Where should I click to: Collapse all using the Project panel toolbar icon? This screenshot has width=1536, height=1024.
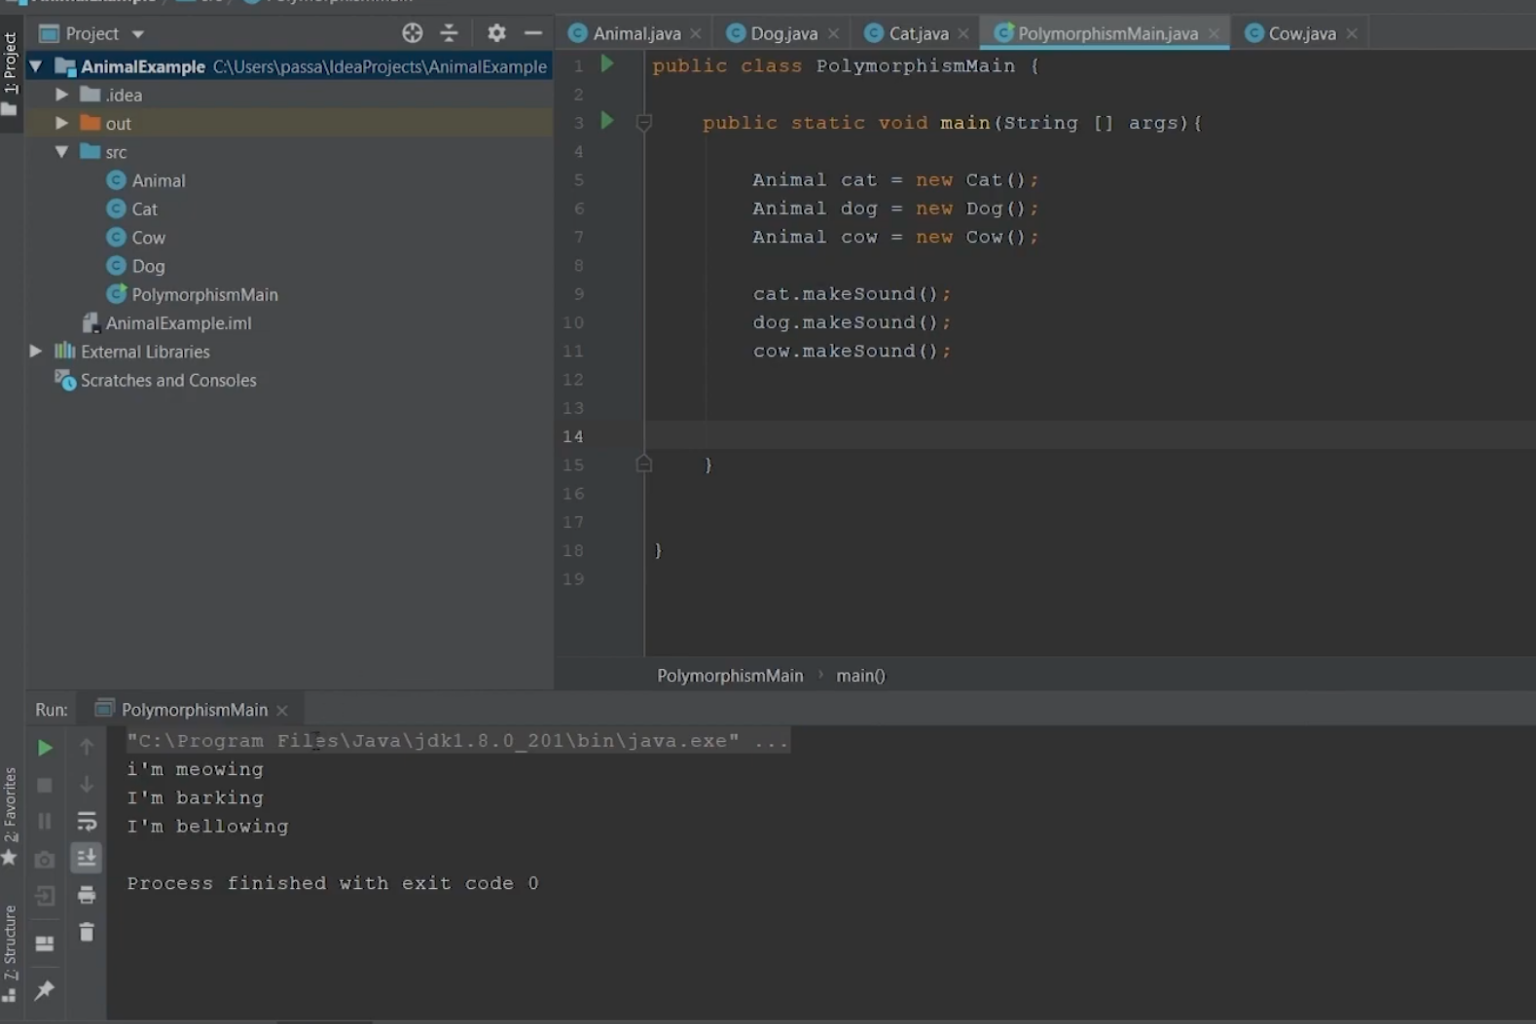pos(449,33)
